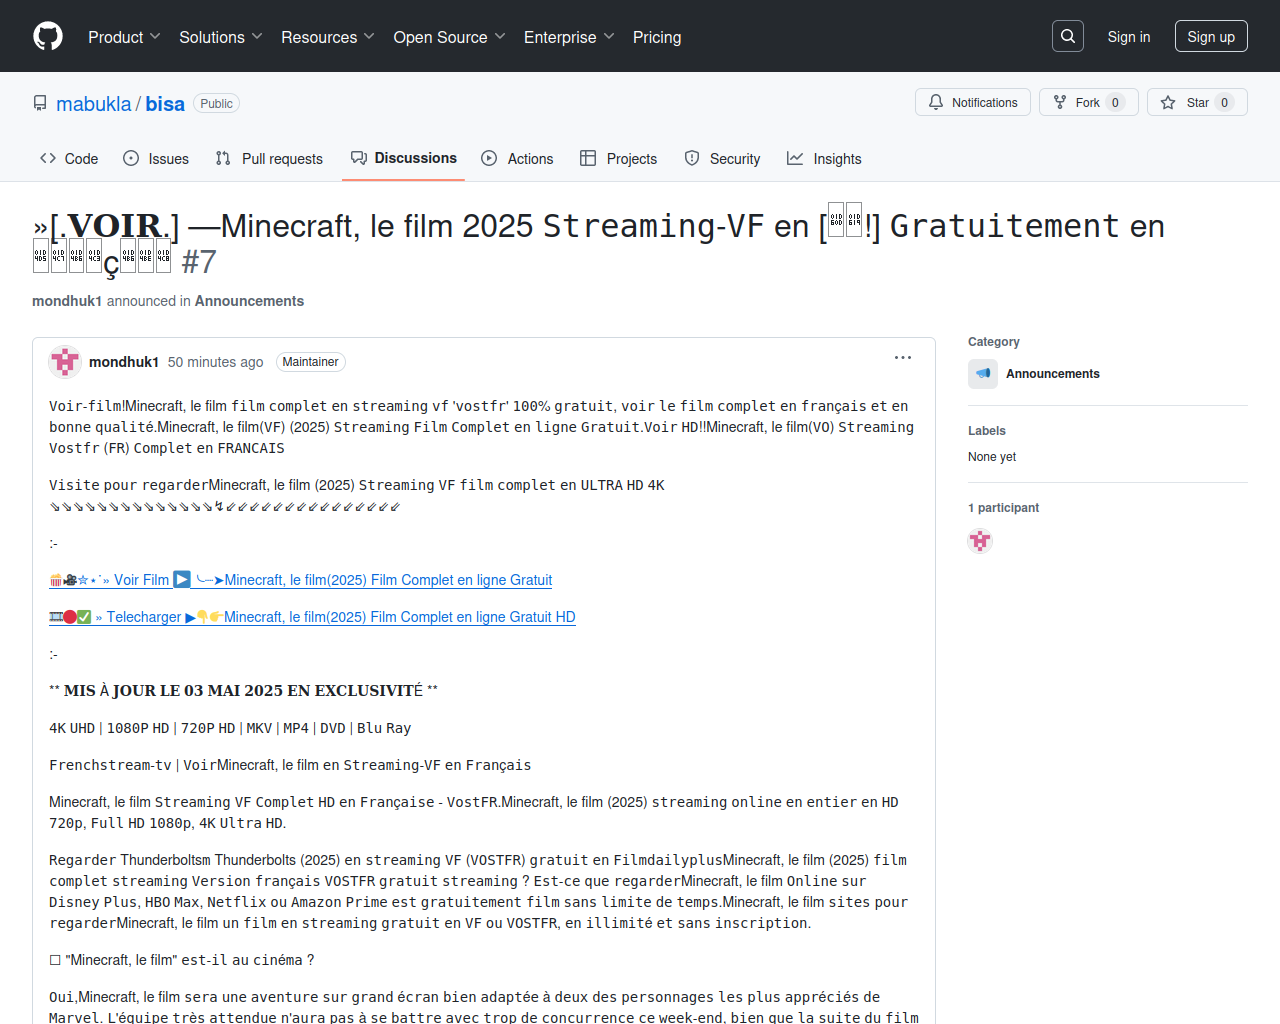Image resolution: width=1280 pixels, height=1024 pixels.
Task: Click the Discussions speech bubble icon
Action: [359, 158]
